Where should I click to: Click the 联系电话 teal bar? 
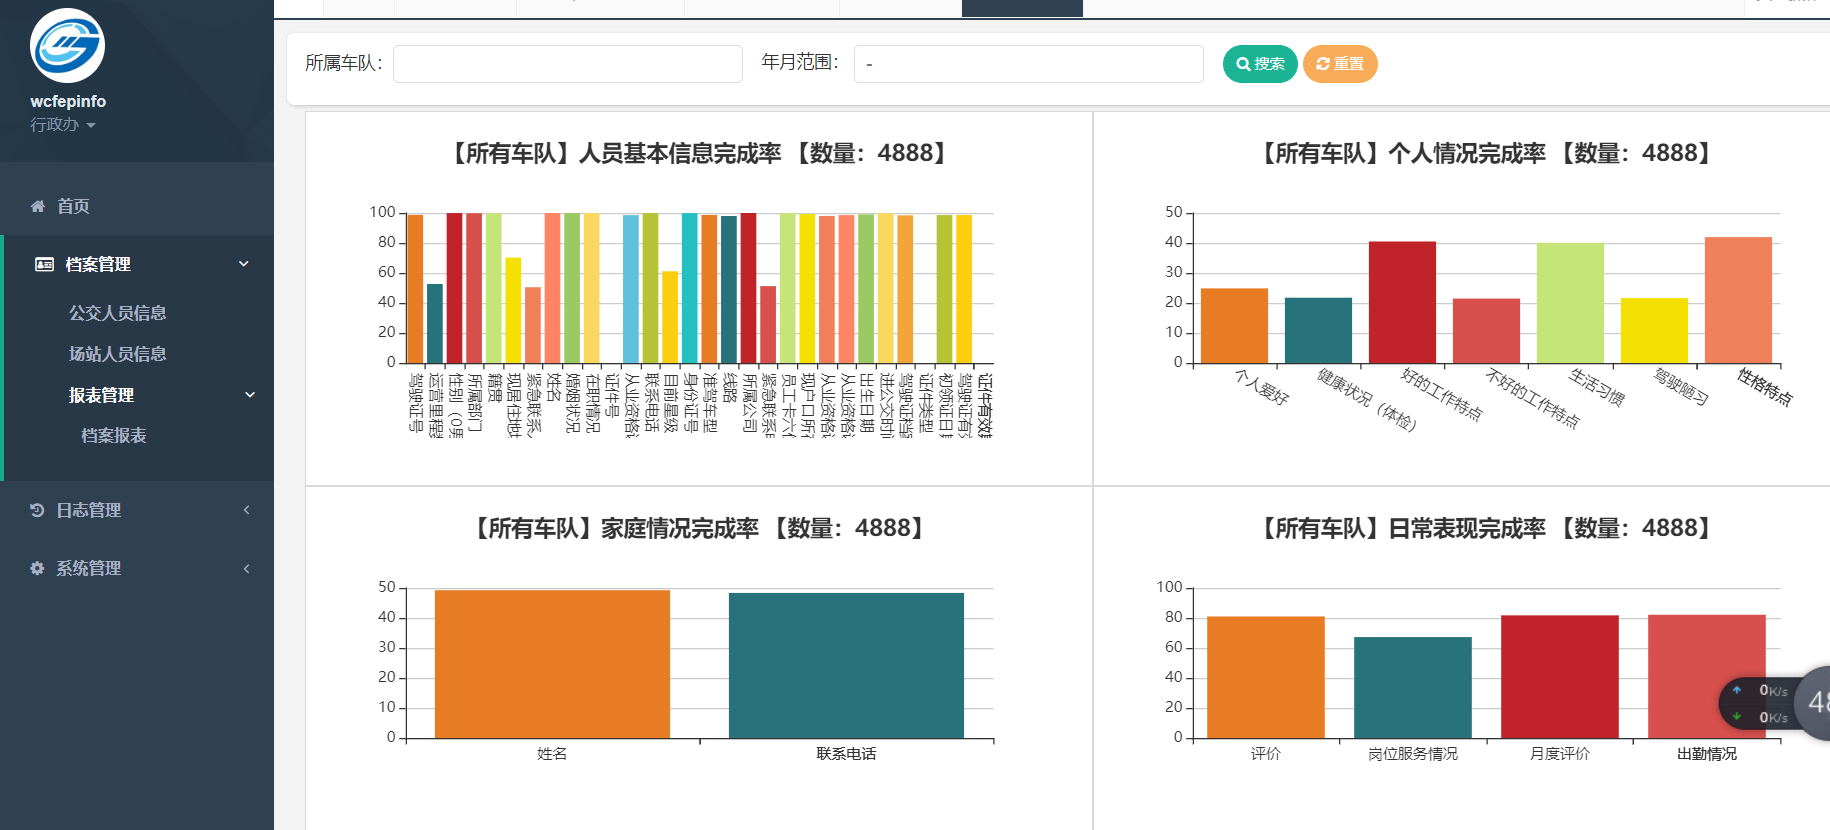(x=846, y=666)
